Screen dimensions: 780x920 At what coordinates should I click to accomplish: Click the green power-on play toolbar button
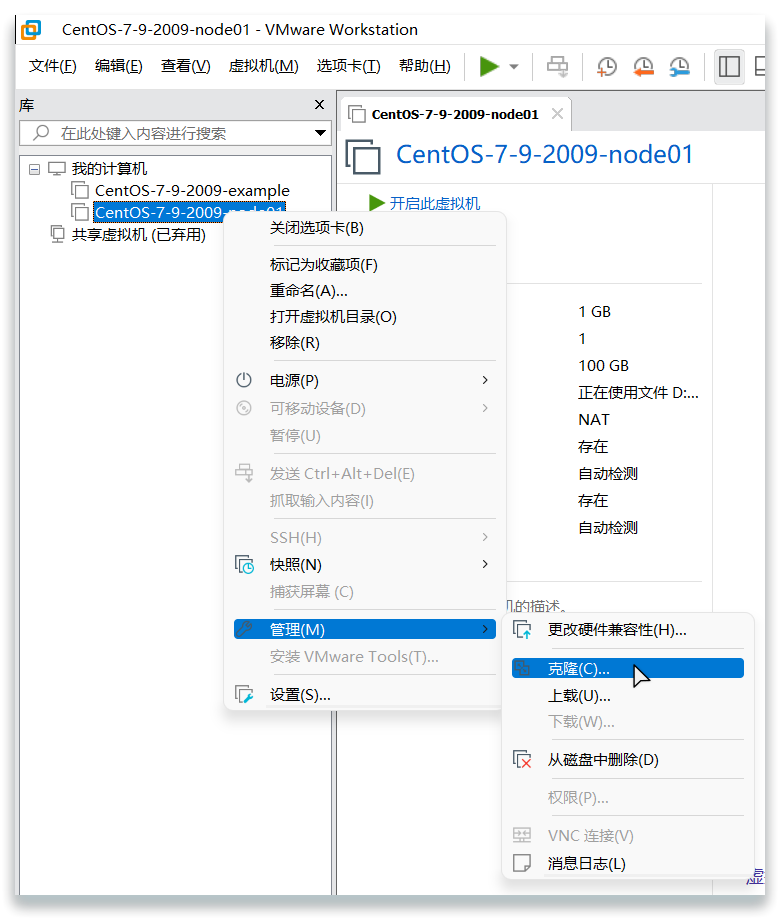coord(488,66)
